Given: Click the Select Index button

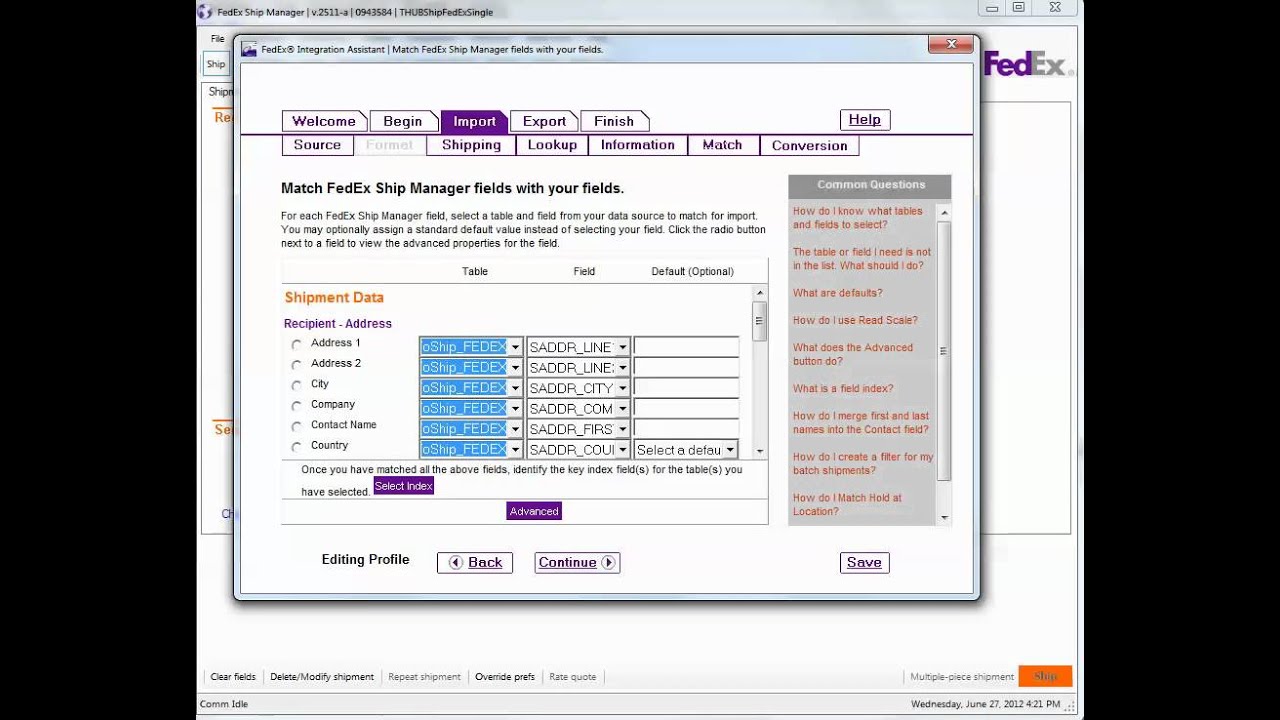Looking at the screenshot, I should [x=404, y=486].
